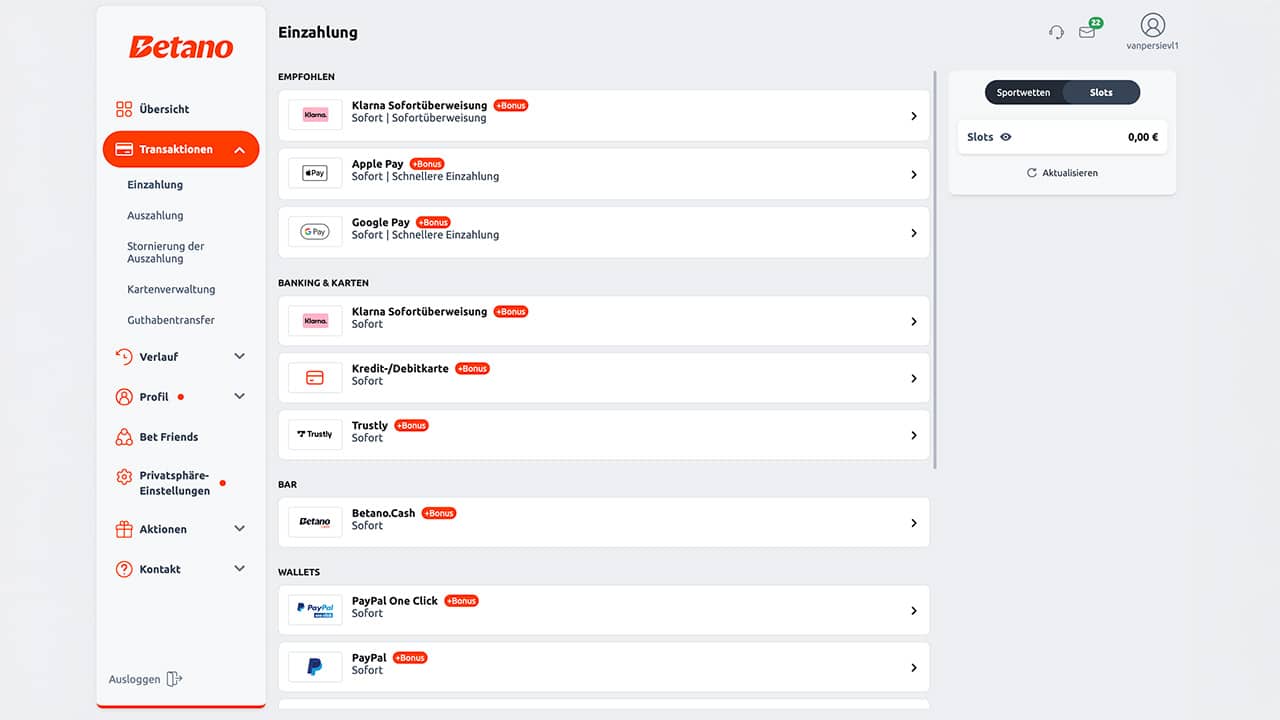Image resolution: width=1280 pixels, height=720 pixels.
Task: Click the Bet Friends icon
Action: pyautogui.click(x=124, y=437)
